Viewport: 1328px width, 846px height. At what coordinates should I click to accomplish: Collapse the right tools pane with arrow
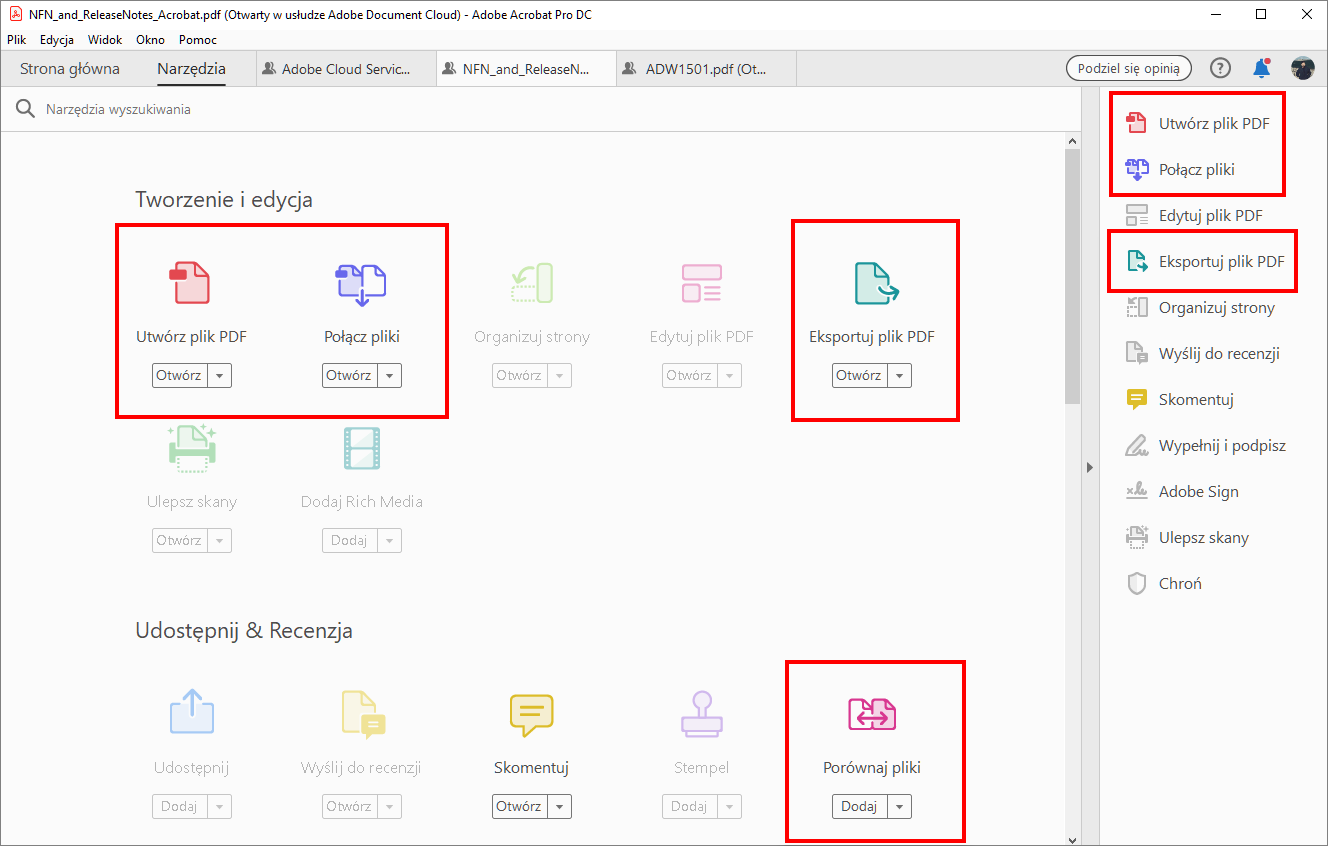point(1090,467)
